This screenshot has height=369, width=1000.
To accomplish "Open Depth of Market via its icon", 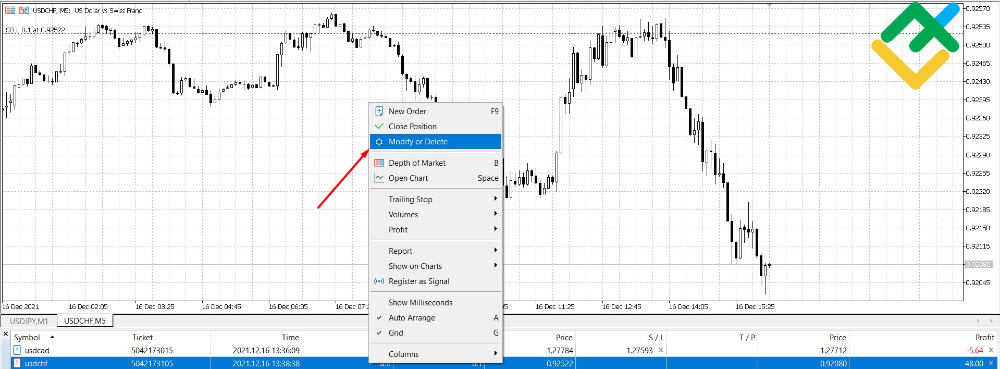I will [x=379, y=163].
